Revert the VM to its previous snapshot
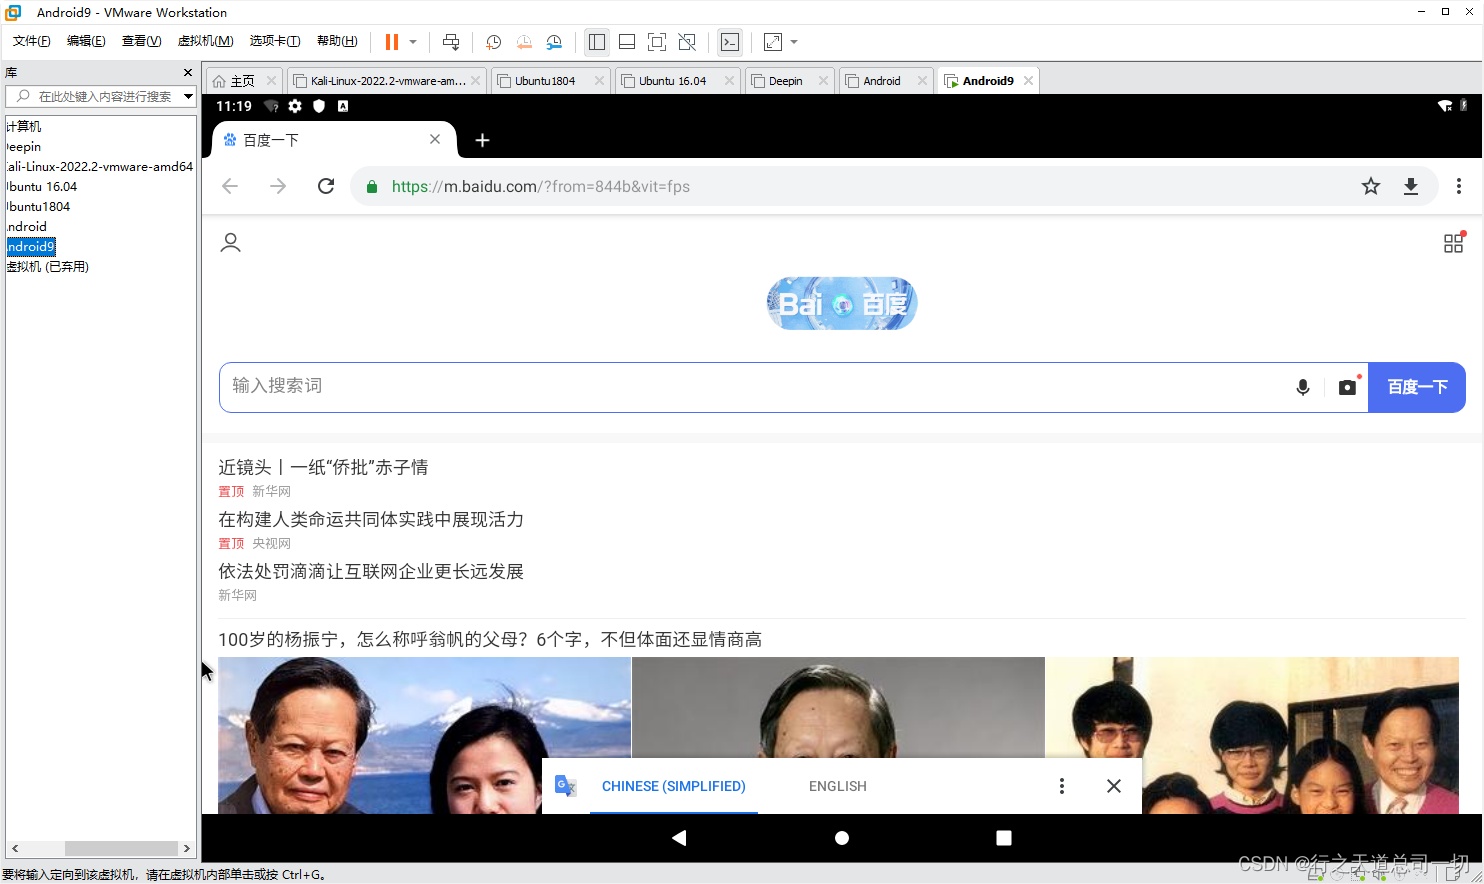The image size is (1484, 884). [524, 42]
